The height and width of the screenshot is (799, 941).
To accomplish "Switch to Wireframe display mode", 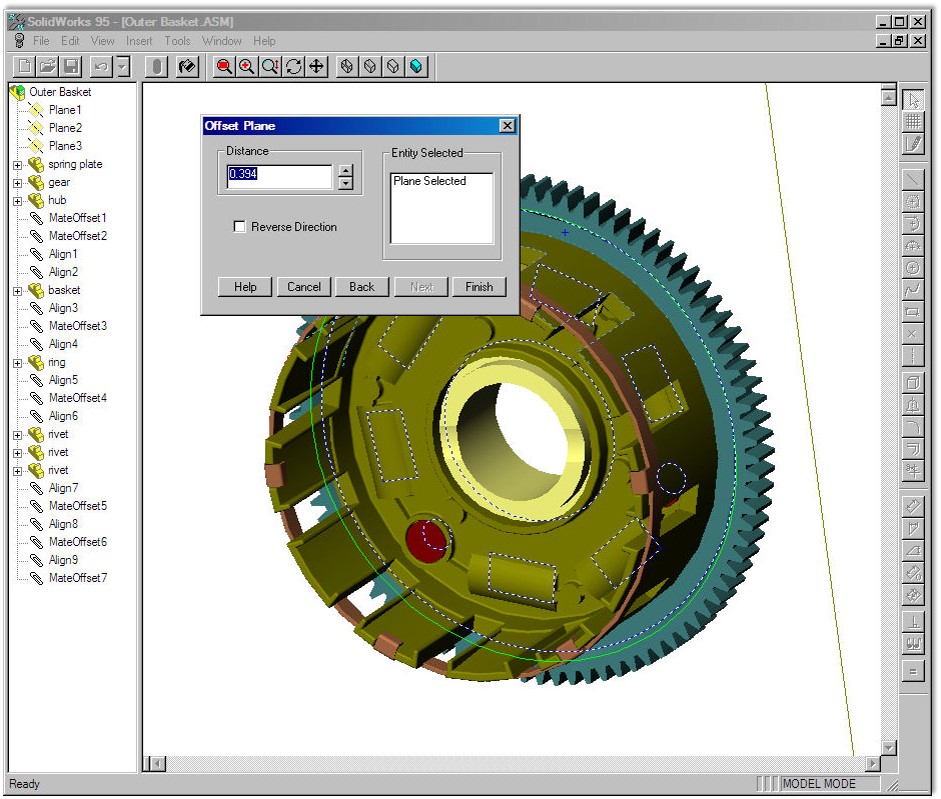I will point(349,68).
